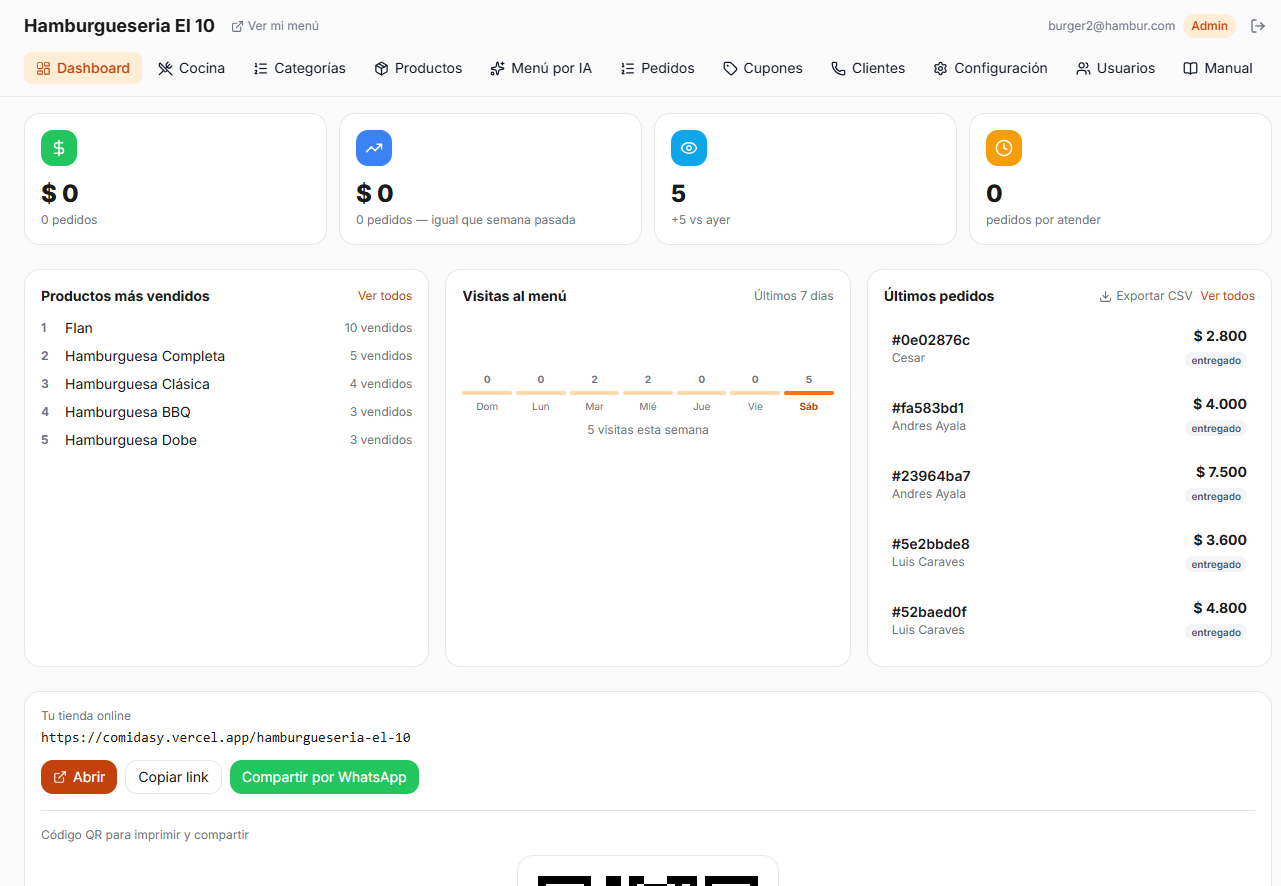Open the Dashboard tab
This screenshot has width=1281, height=886.
83,68
